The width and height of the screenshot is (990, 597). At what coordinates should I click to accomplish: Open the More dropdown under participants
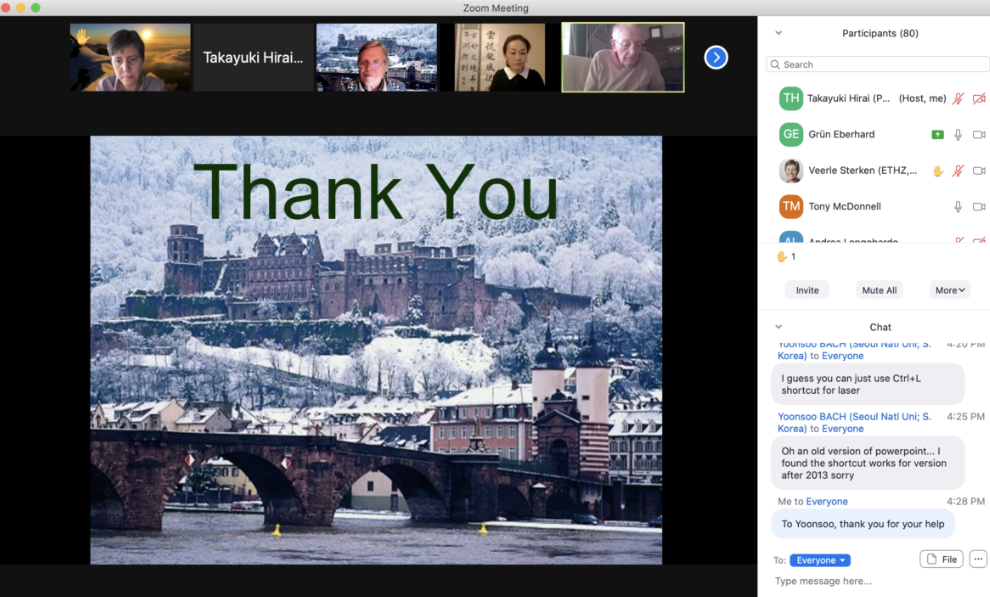(x=950, y=290)
